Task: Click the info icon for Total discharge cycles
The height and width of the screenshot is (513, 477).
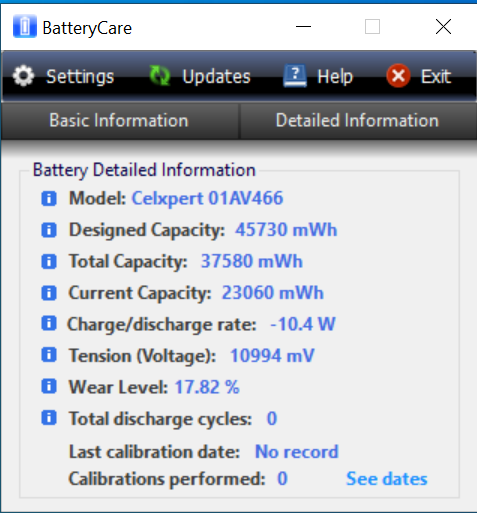Action: [x=49, y=418]
